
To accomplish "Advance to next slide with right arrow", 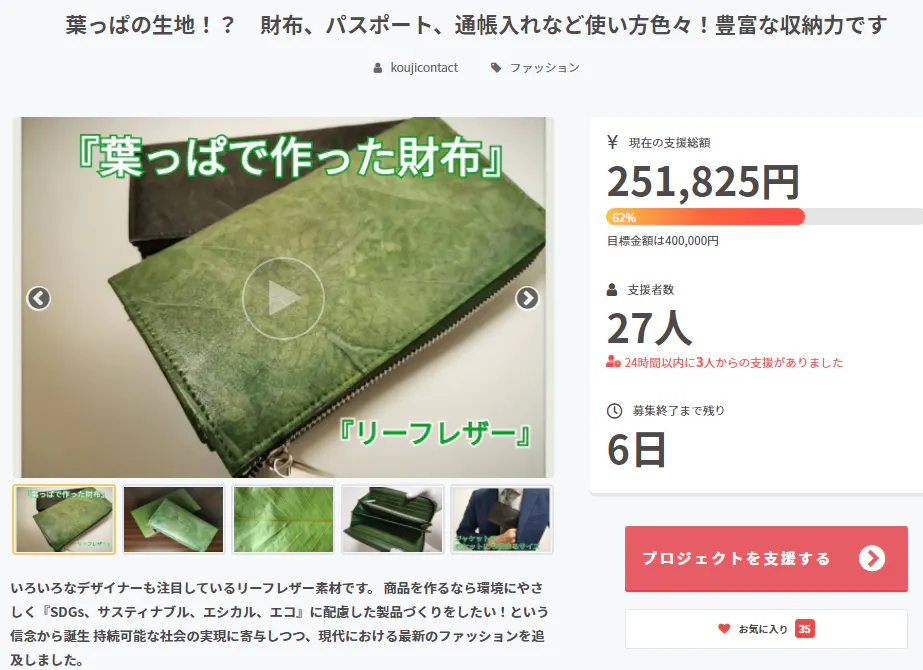I will pos(527,298).
